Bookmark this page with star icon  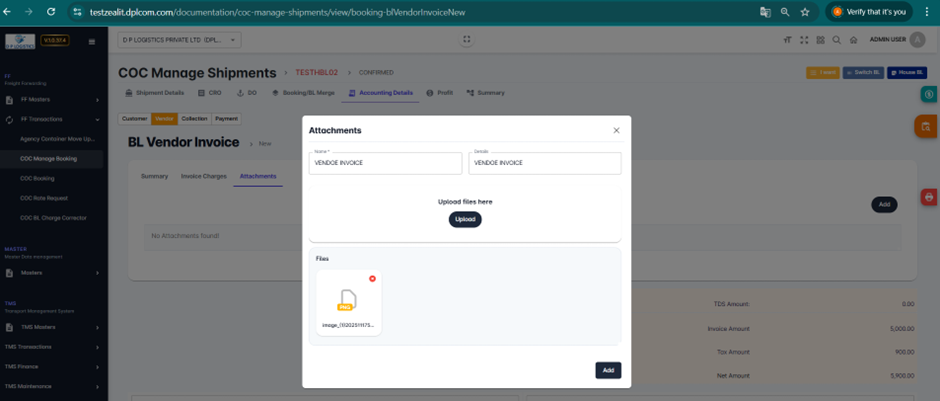[804, 12]
